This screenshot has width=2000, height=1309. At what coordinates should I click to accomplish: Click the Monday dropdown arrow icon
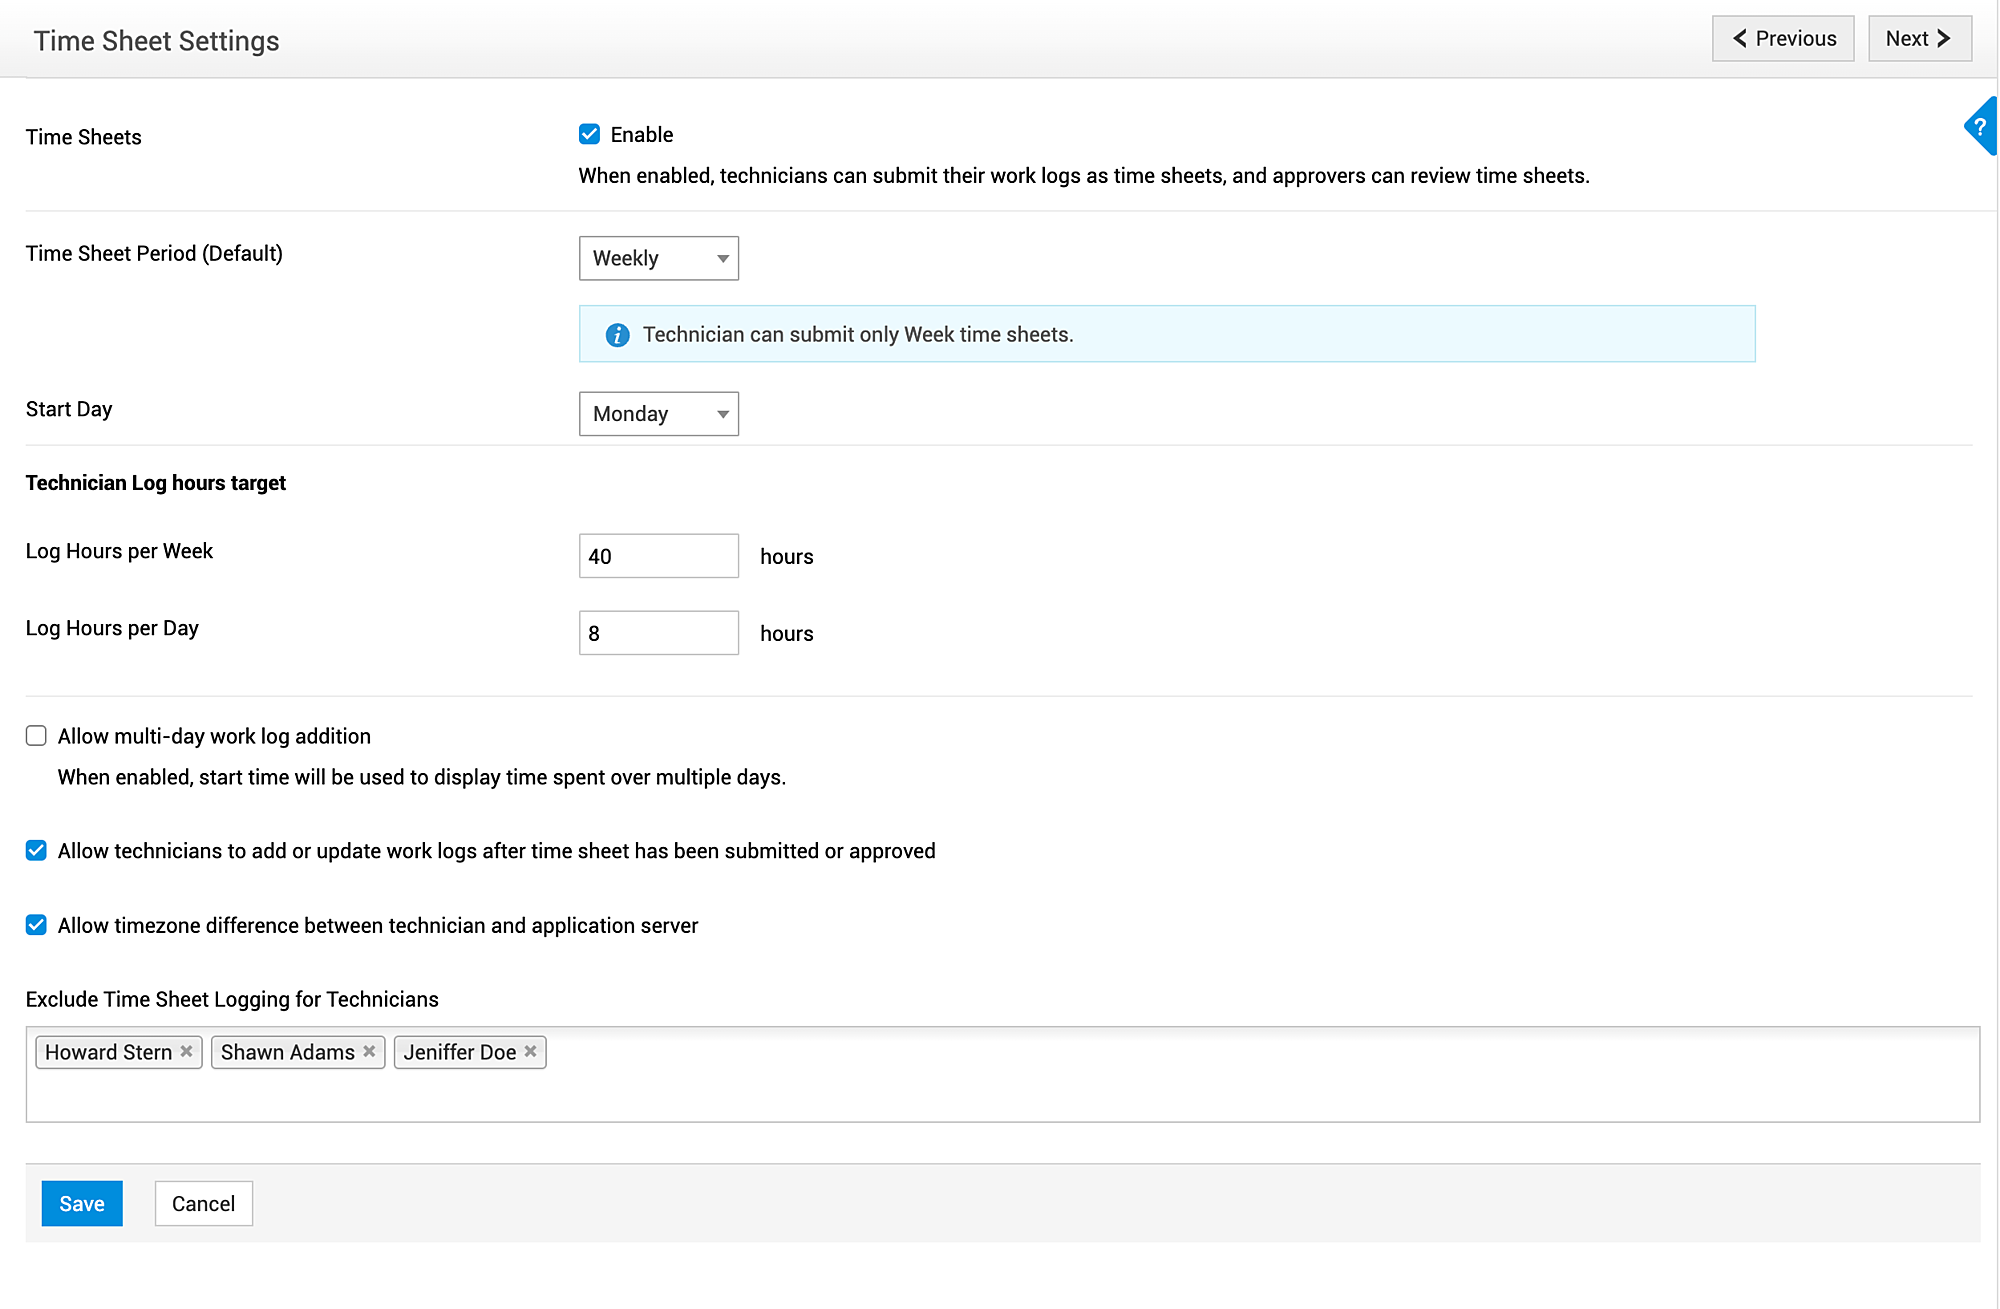(x=722, y=414)
